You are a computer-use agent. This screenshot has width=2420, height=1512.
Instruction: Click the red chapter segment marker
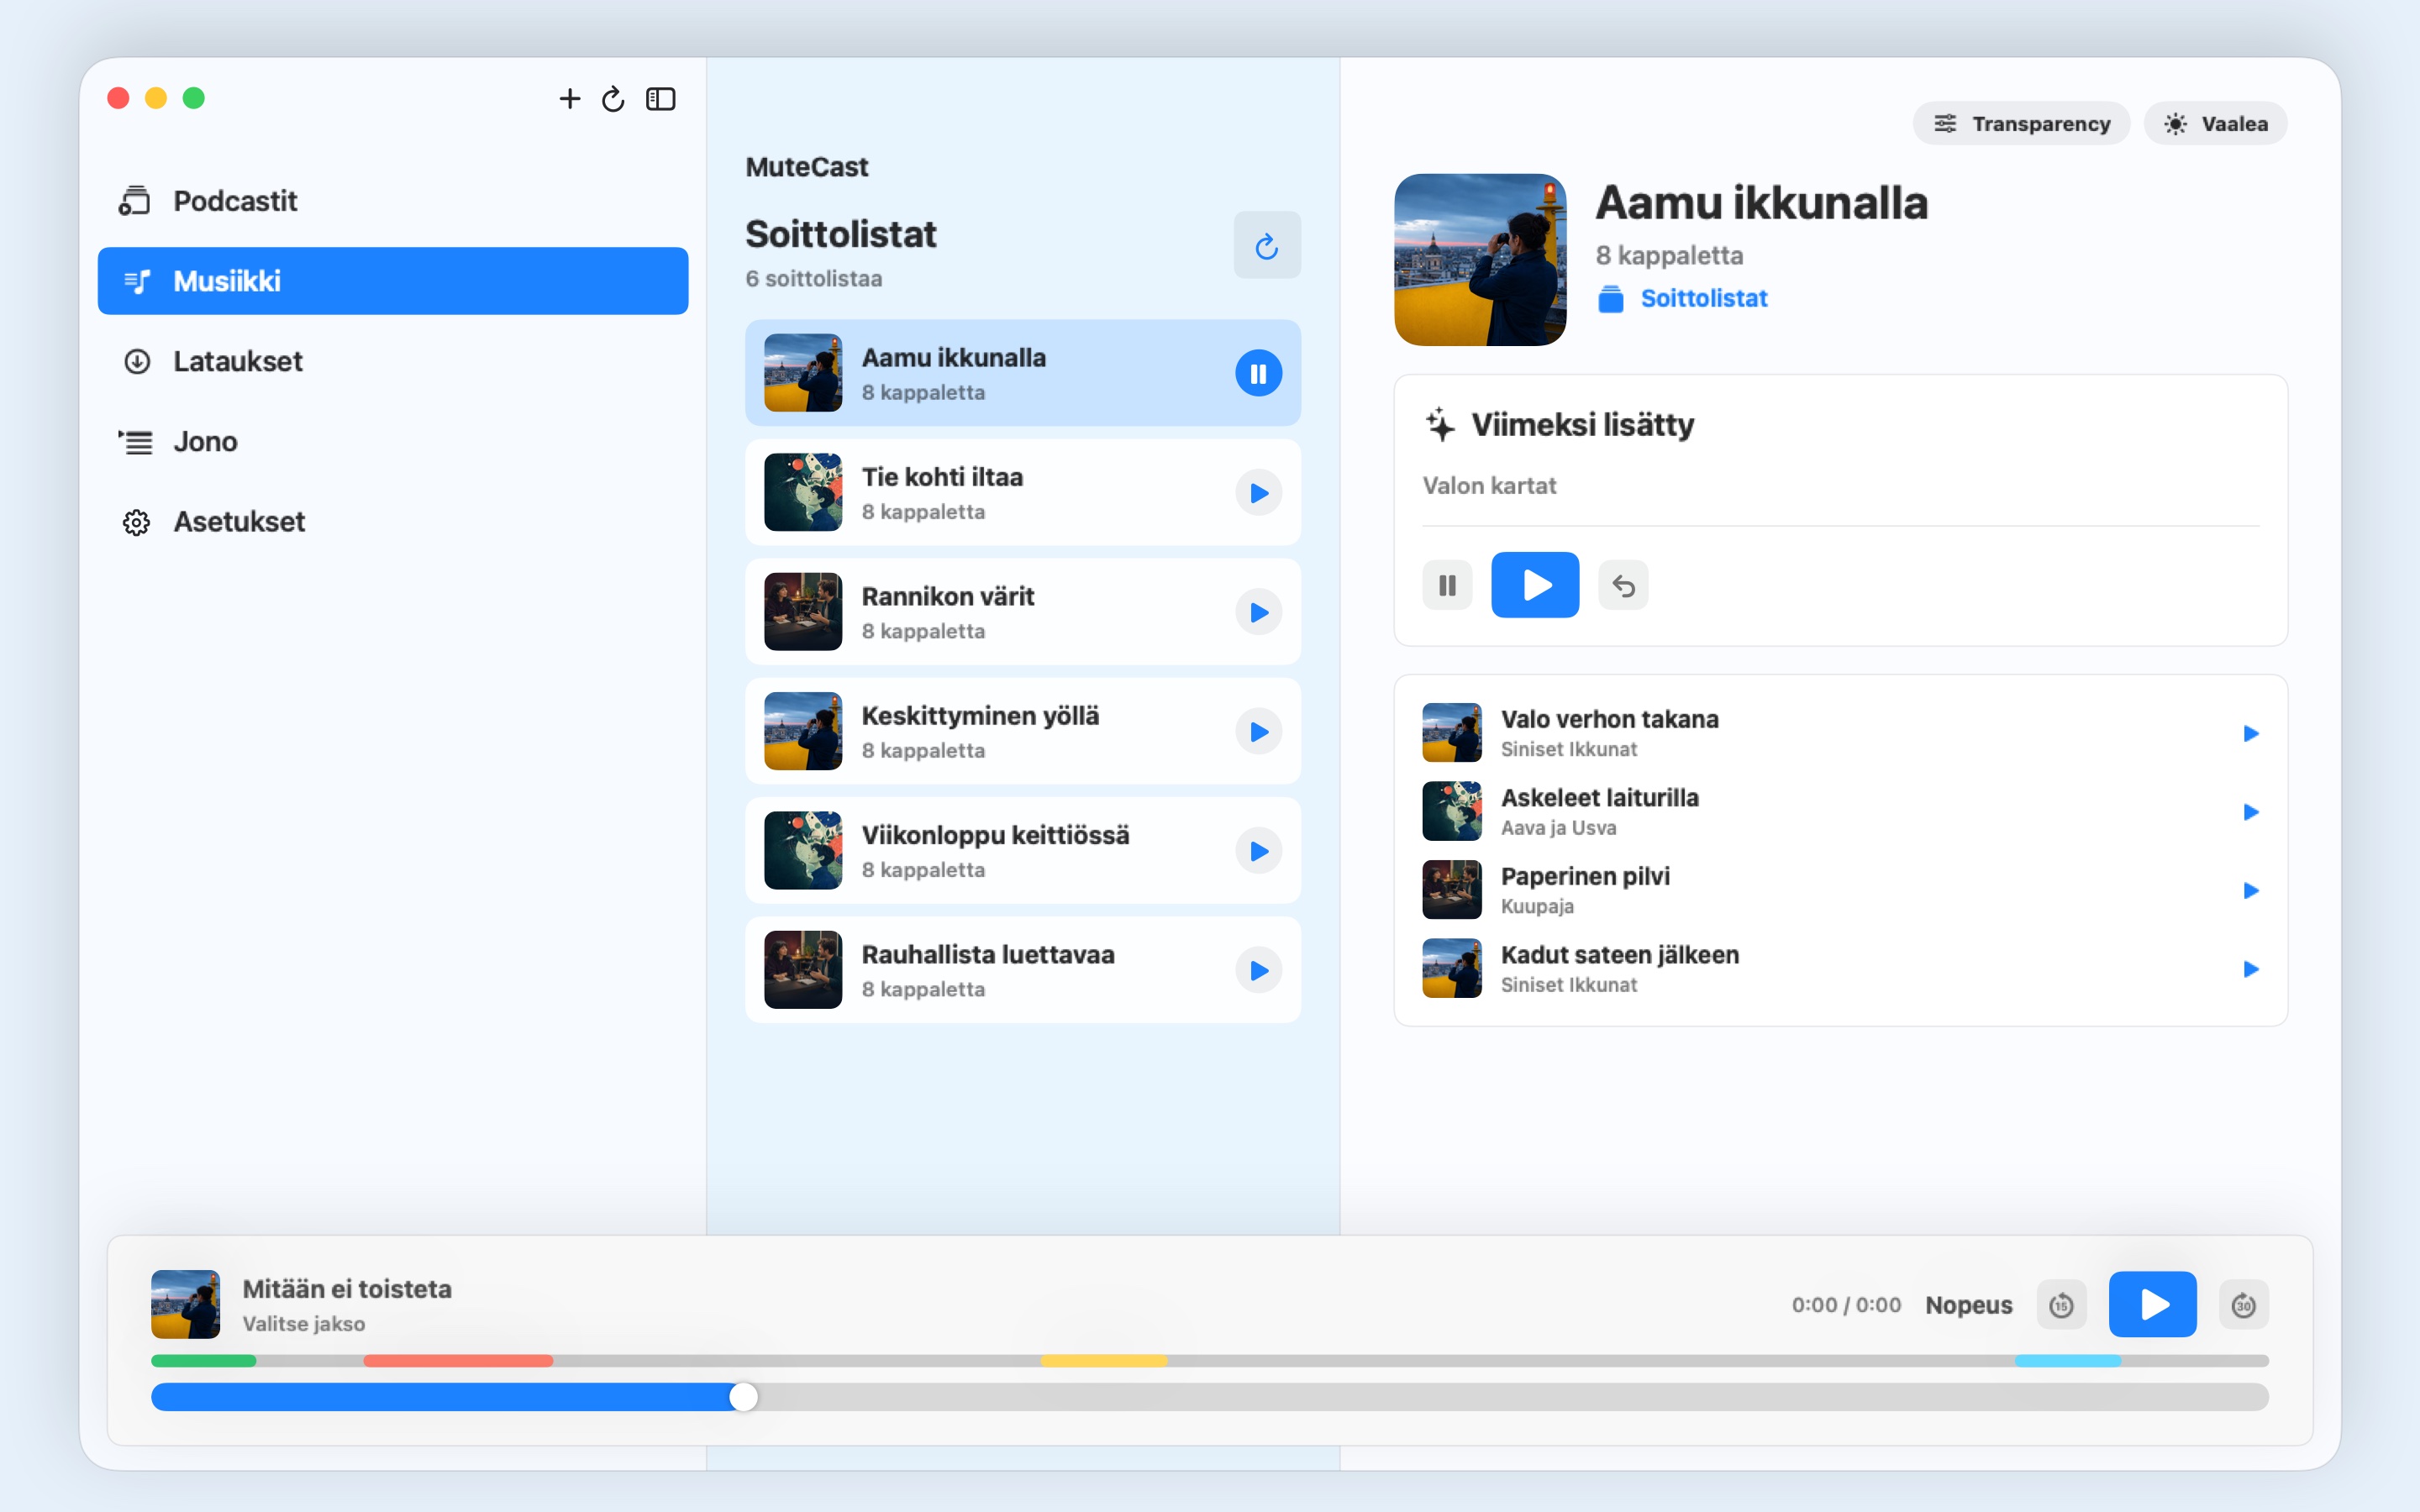[458, 1361]
